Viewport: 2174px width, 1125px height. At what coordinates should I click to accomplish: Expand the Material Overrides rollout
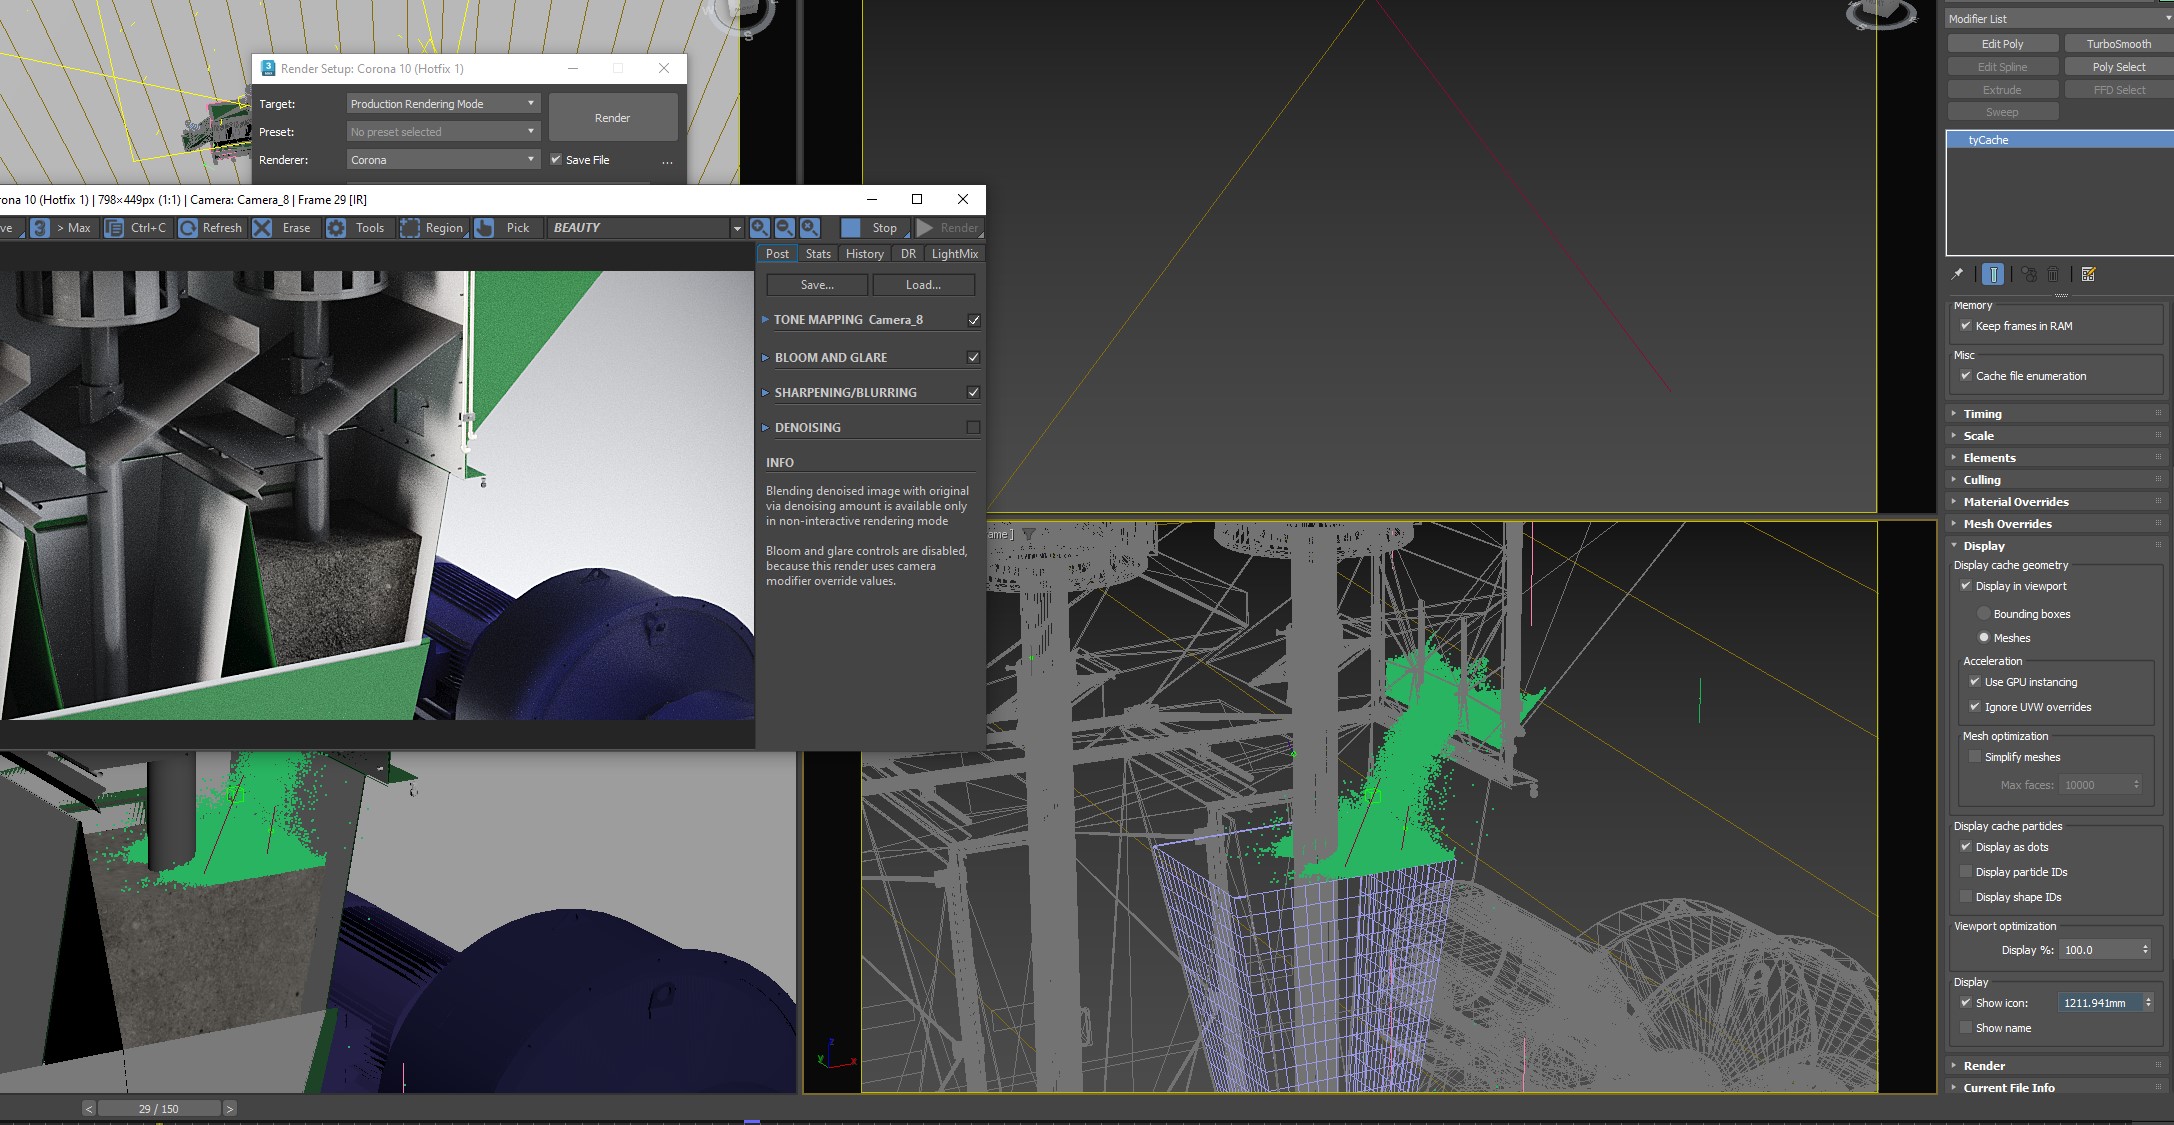2055,502
